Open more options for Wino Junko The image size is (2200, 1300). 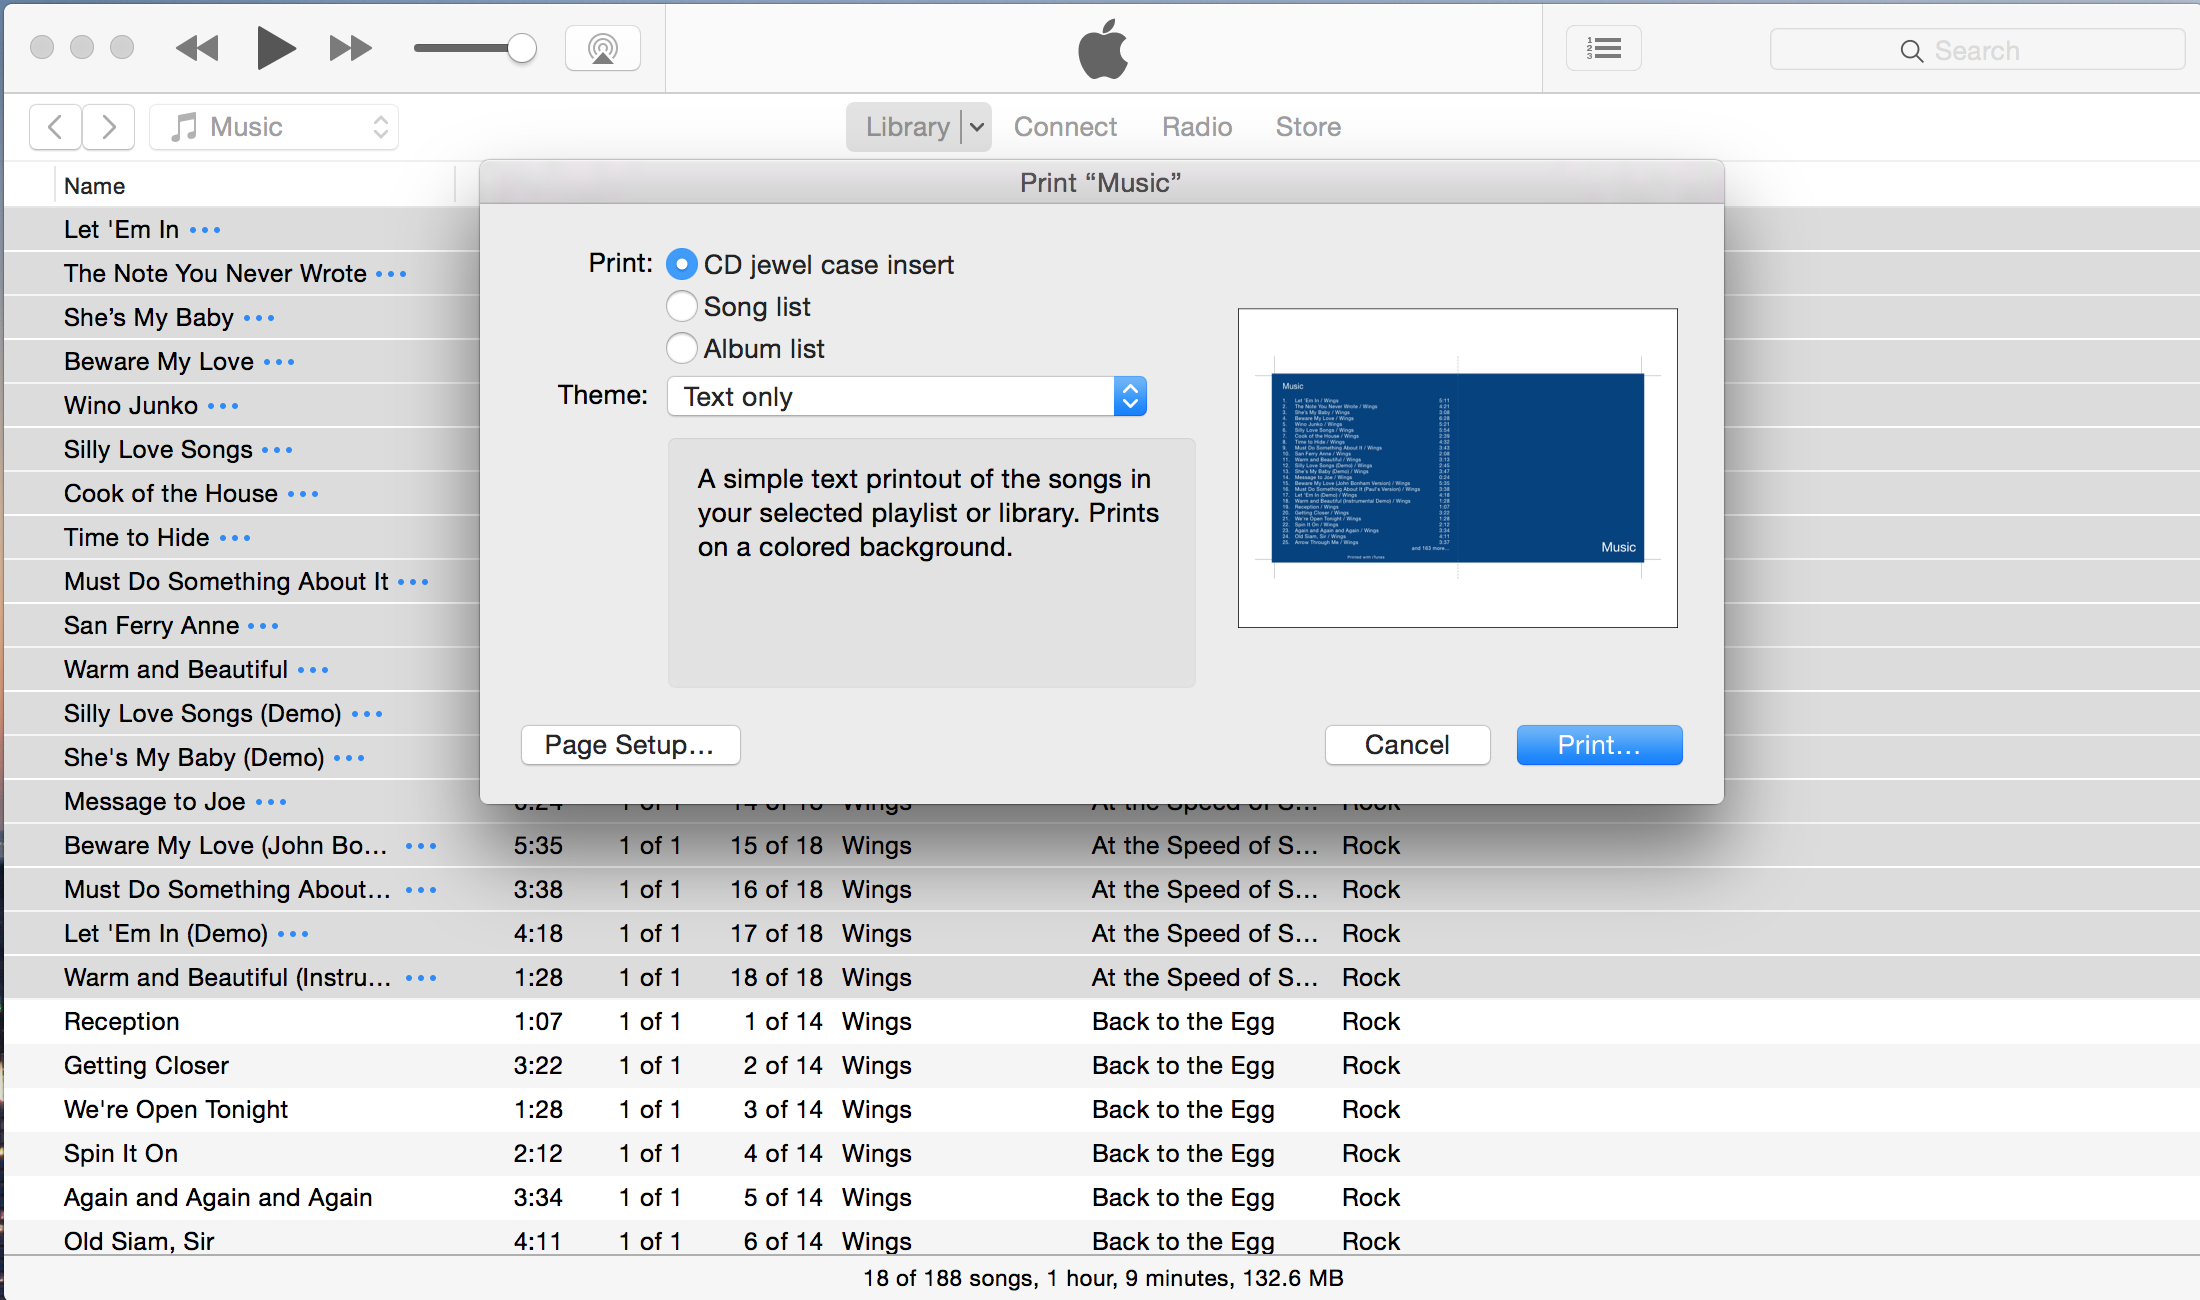pyautogui.click(x=223, y=406)
